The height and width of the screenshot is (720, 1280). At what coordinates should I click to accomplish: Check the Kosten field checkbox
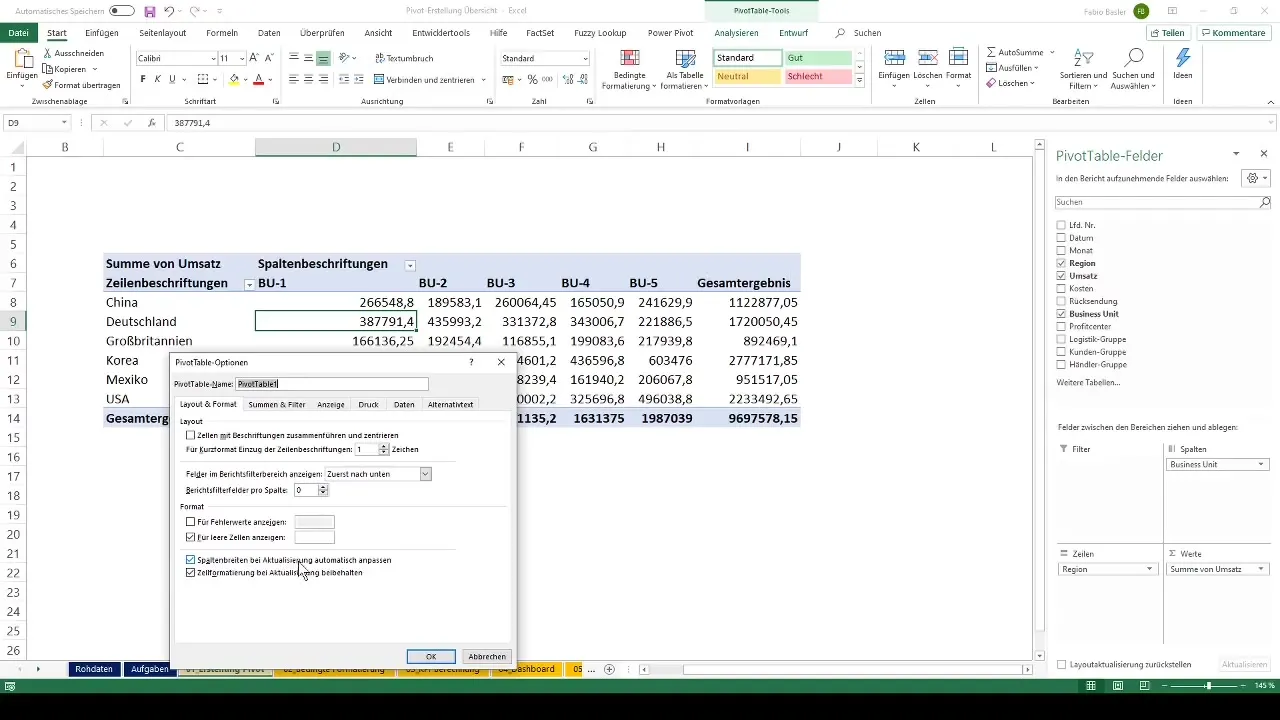[1061, 288]
